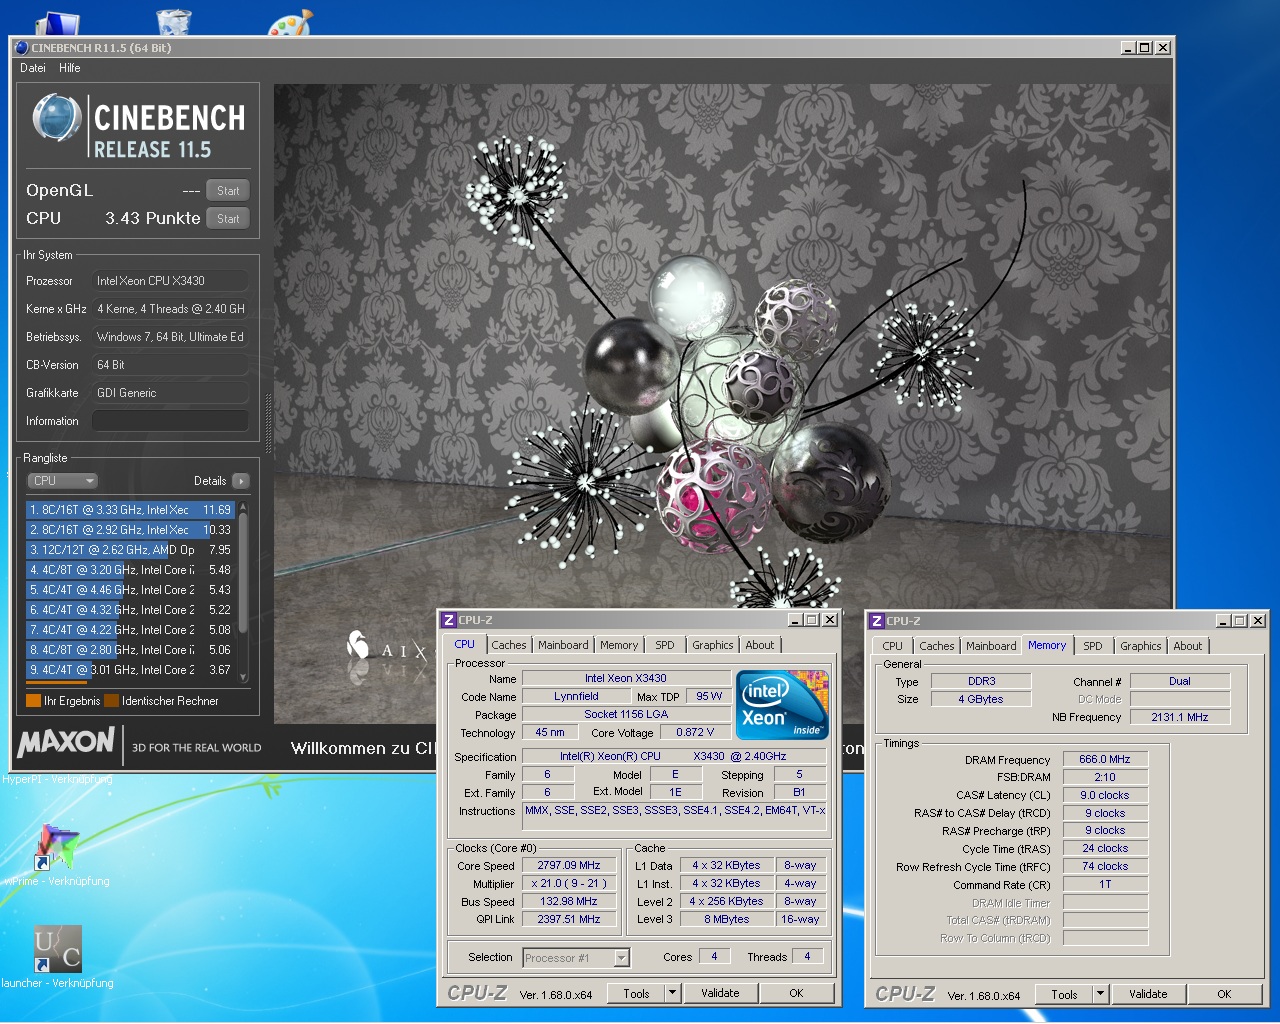The height and width of the screenshot is (1024, 1280).
Task: Open the CPU ranking type dropdown
Action: (62, 481)
